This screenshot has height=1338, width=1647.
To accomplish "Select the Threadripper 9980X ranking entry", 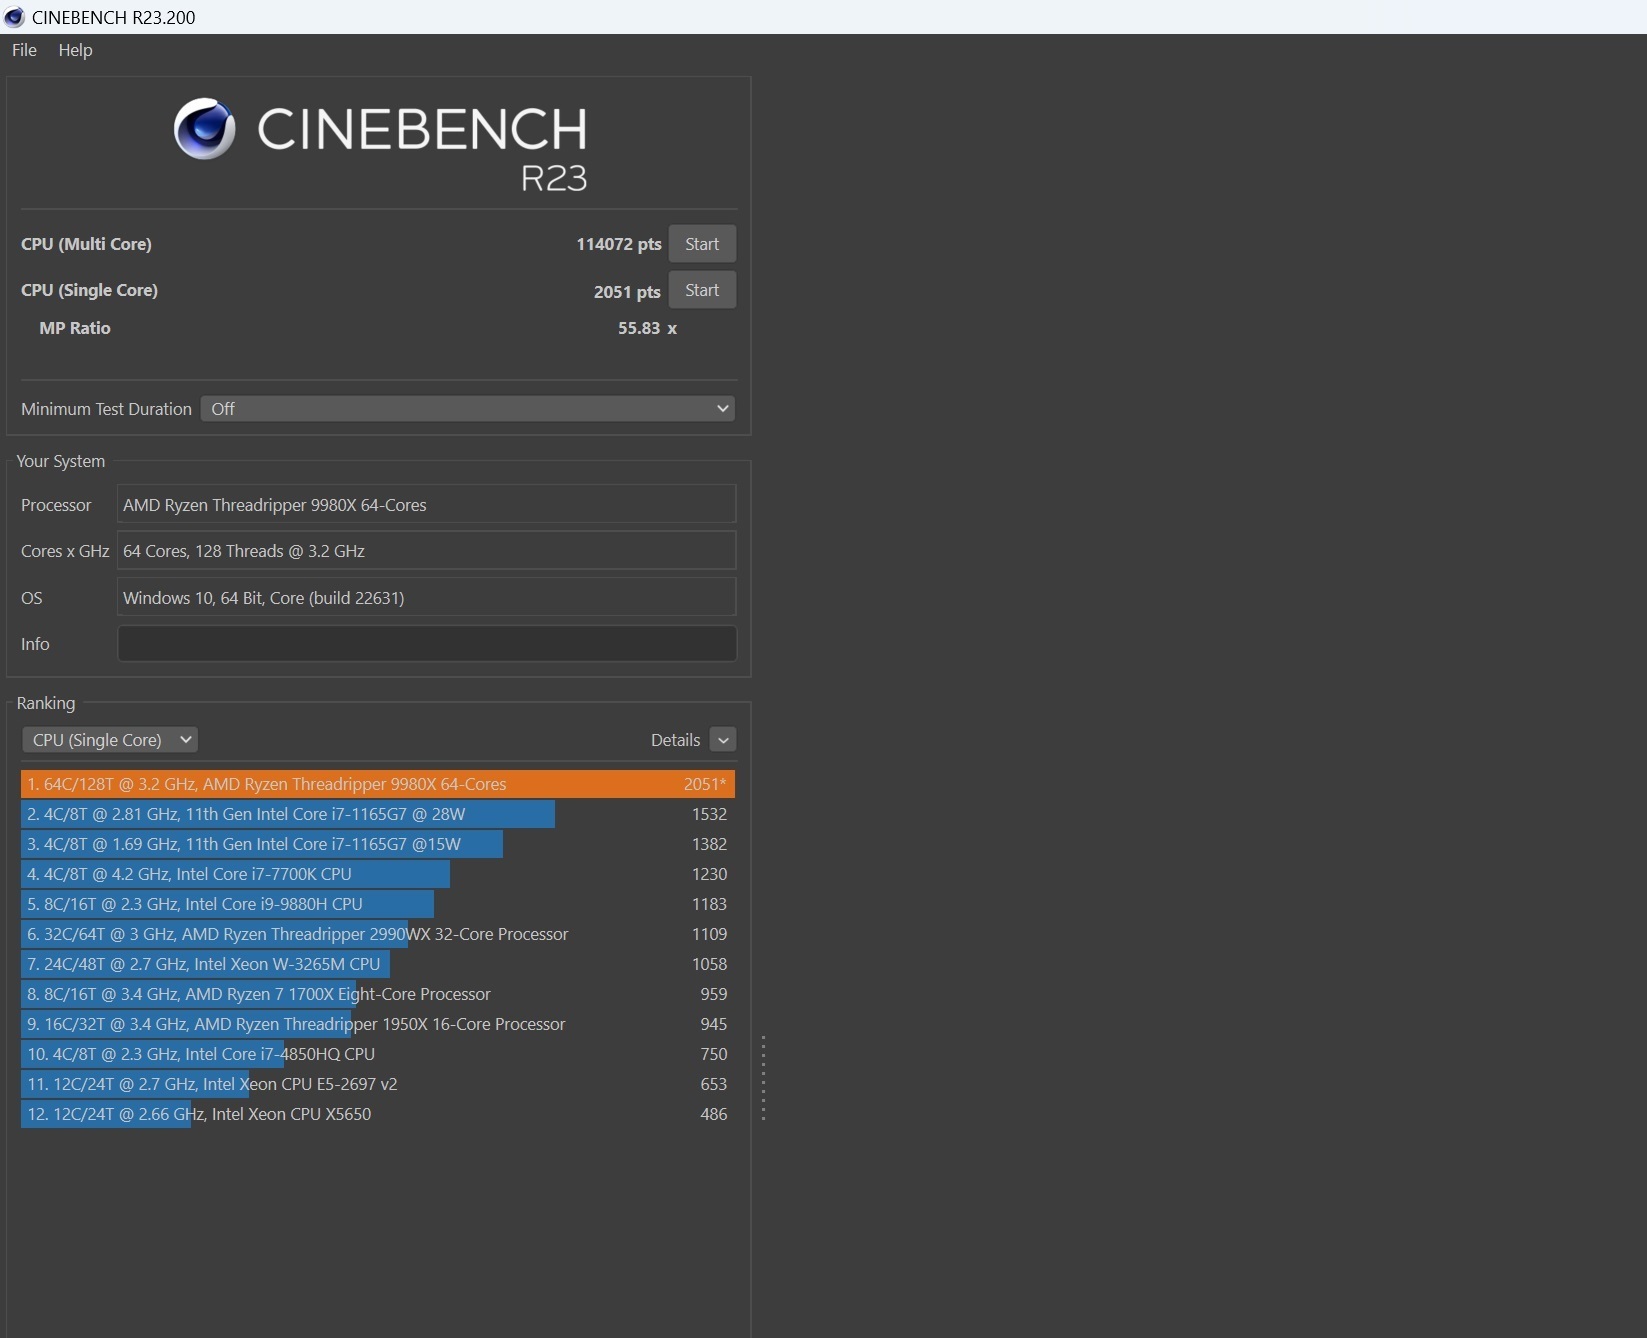I will point(377,784).
